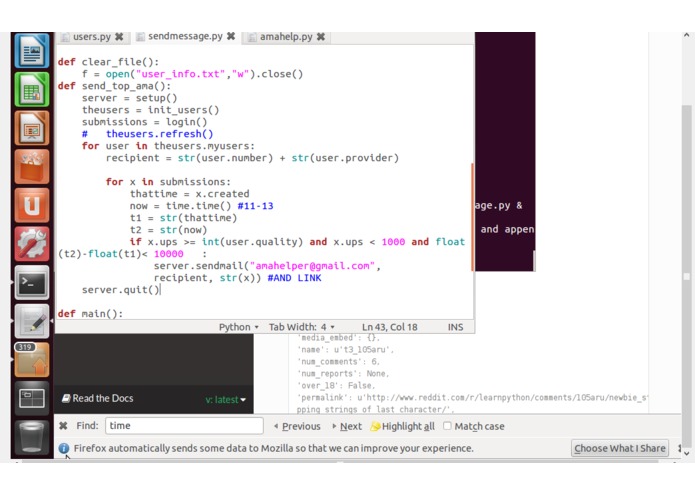Screen dimensions: 695x494
Task: Open Update Manager icon showing 319
Action: click(x=32, y=359)
